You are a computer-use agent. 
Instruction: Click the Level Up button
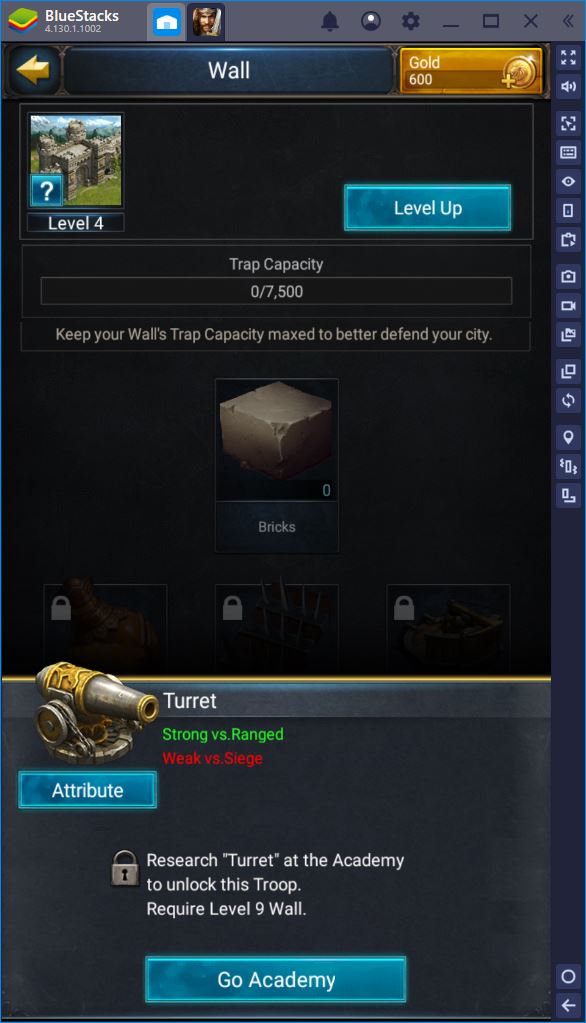(x=427, y=208)
